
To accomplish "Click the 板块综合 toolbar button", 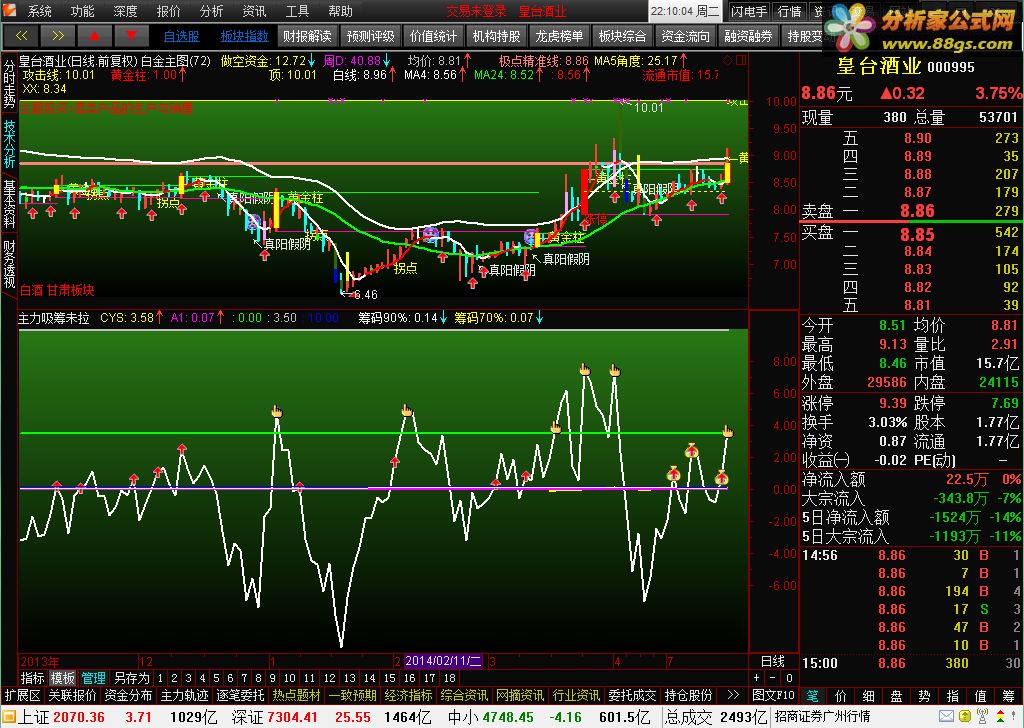I will coord(622,36).
